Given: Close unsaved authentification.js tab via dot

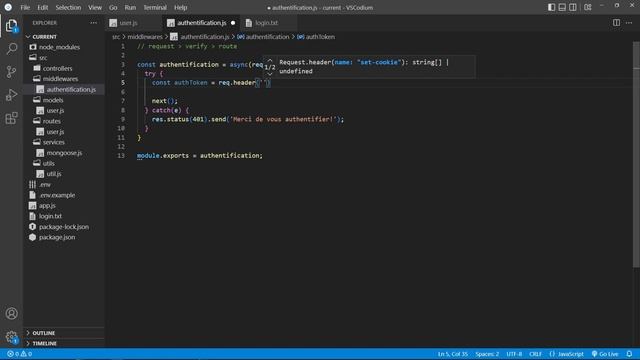Looking at the screenshot, I should pos(233,23).
